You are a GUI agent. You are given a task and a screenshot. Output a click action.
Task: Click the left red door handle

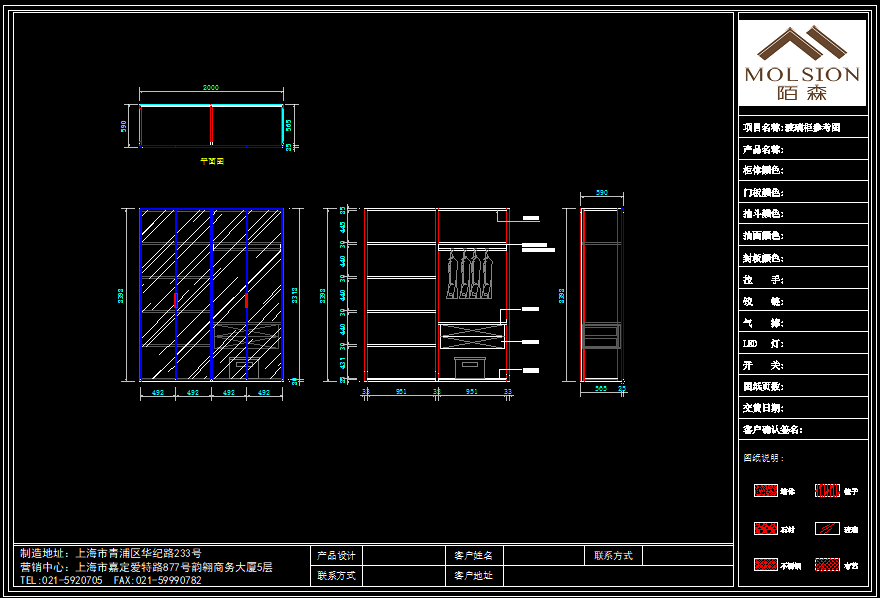[176, 299]
